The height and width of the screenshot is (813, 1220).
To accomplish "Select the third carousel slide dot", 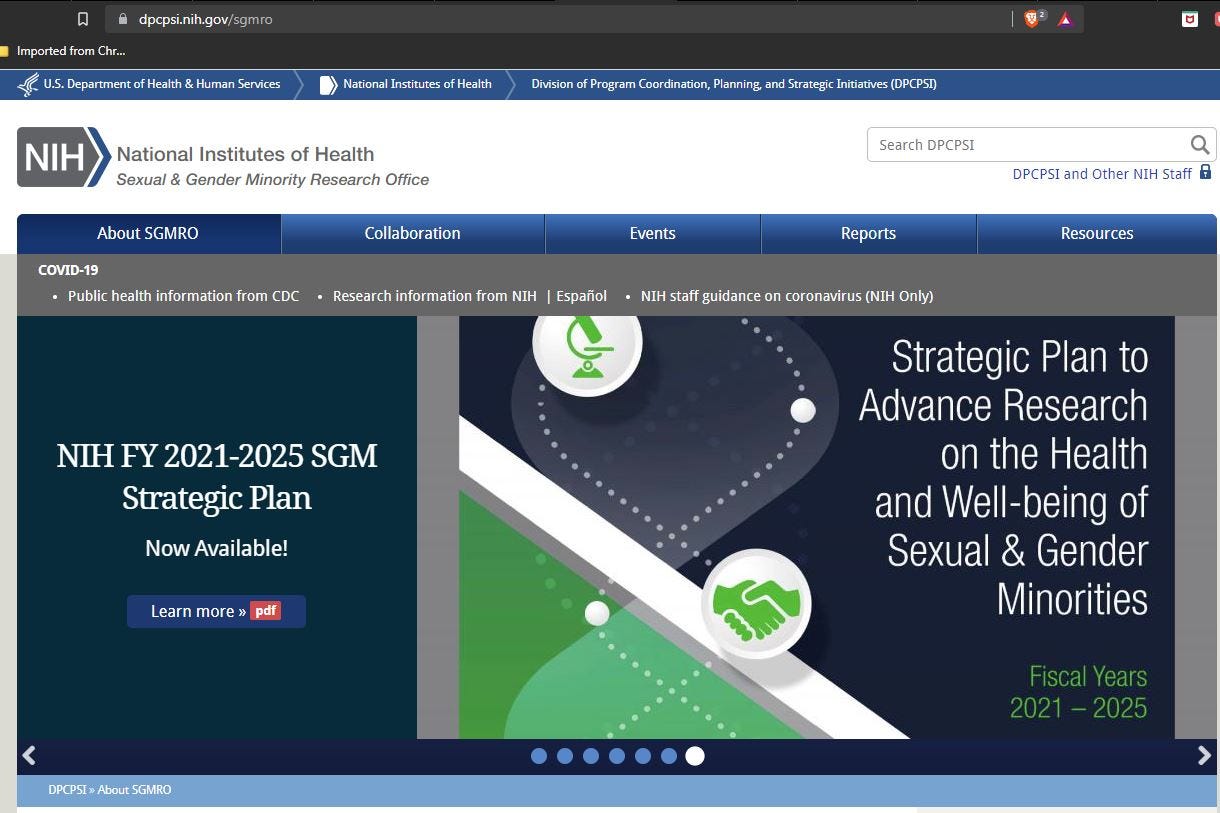I will tap(591, 756).
